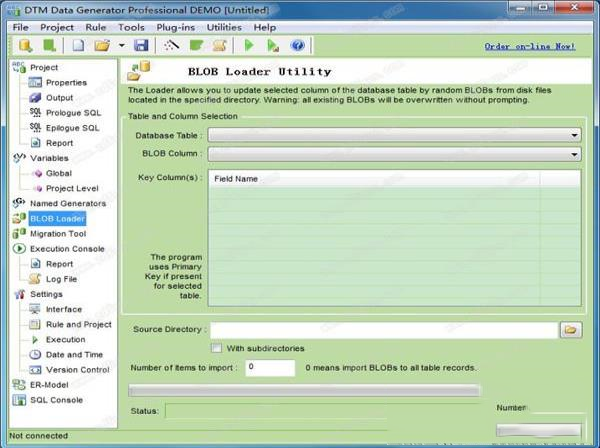Open Log File item
The height and width of the screenshot is (448, 600).
[x=61, y=279]
